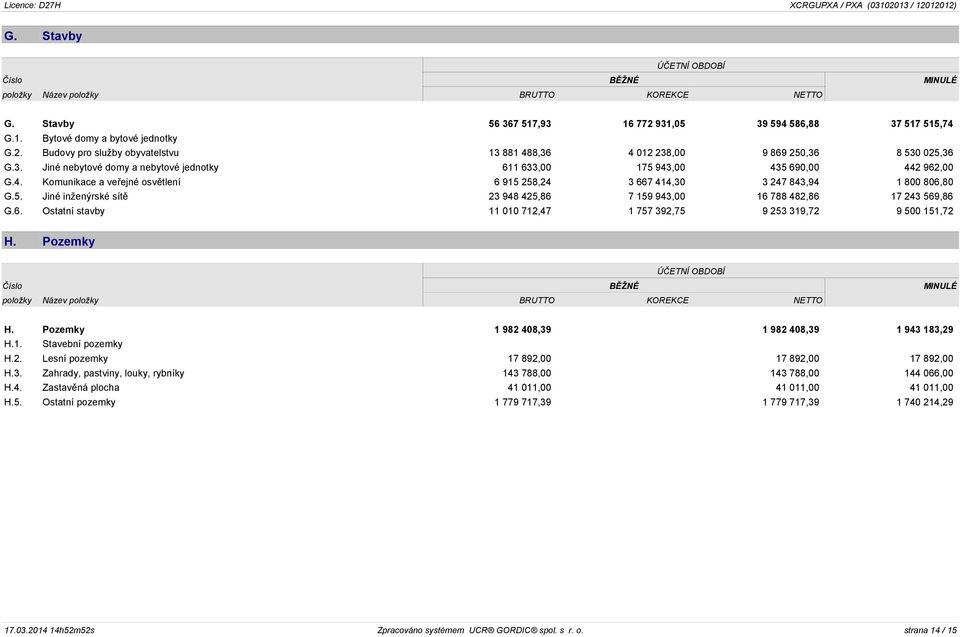This screenshot has width=960, height=637.
Task: Click timestamp '17.03.2014 14h52m52s' in footer
Action: pyautogui.click(x=50, y=630)
